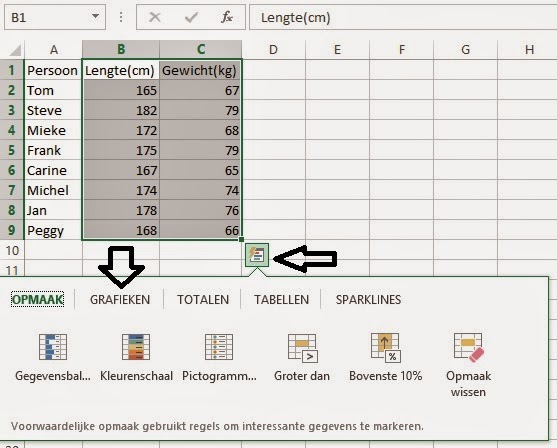The image size is (557, 448).
Task: Select column C header
Action: click(x=201, y=49)
